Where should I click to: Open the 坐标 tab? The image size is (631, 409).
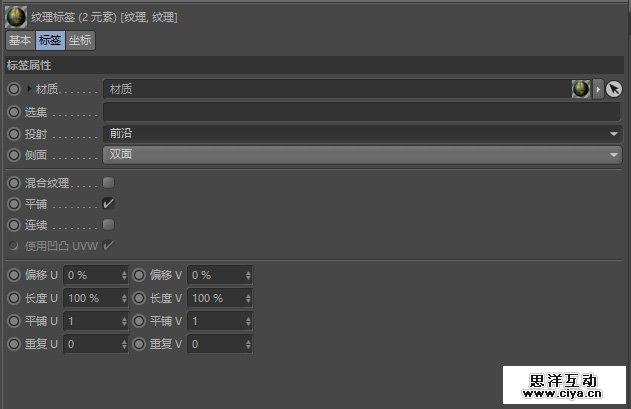click(x=80, y=40)
